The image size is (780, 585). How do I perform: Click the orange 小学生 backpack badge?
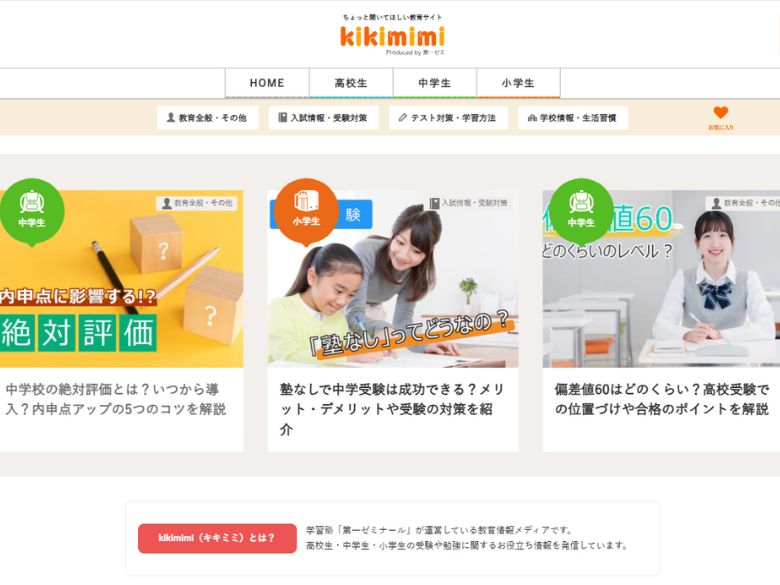(x=306, y=211)
